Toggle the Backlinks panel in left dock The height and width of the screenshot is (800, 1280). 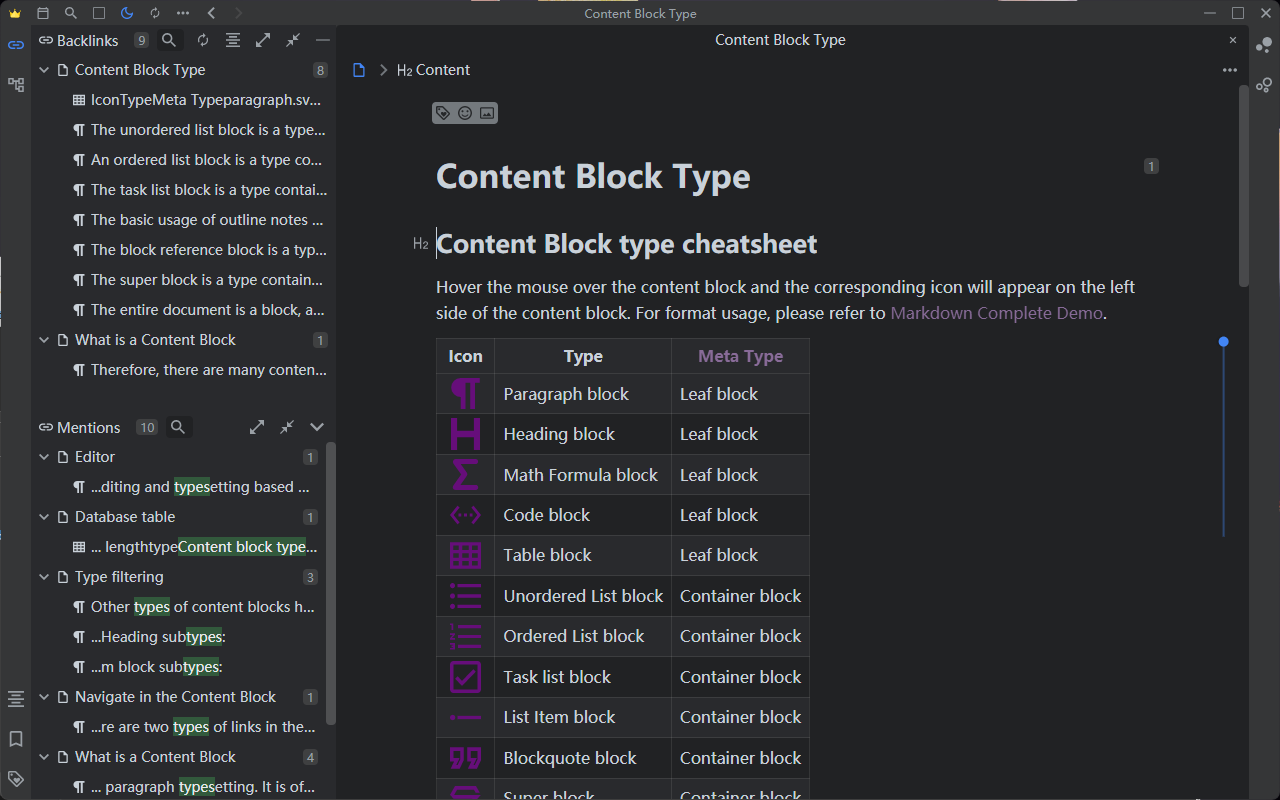[x=15, y=45]
